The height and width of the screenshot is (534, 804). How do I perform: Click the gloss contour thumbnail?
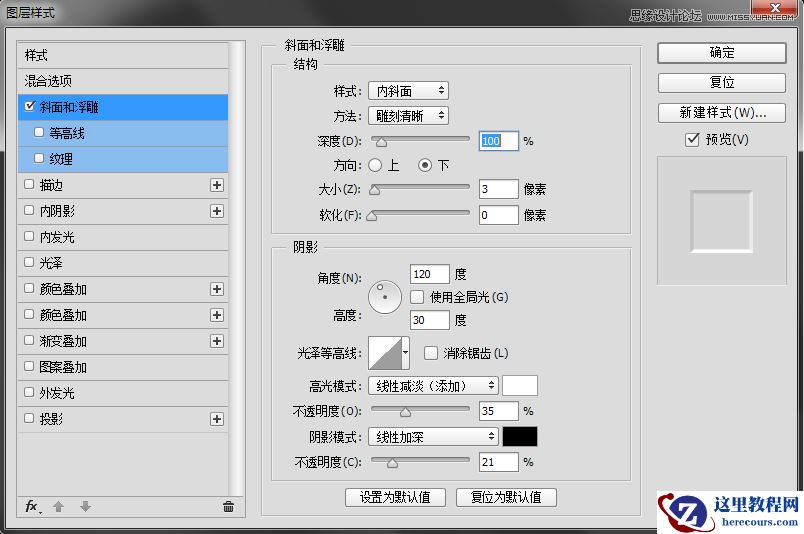coord(385,353)
